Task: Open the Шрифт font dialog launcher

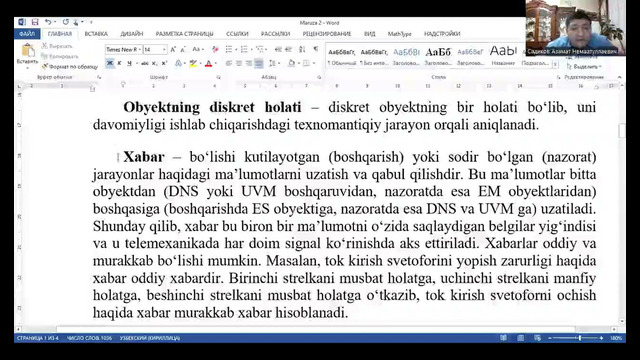Action: [x=218, y=77]
